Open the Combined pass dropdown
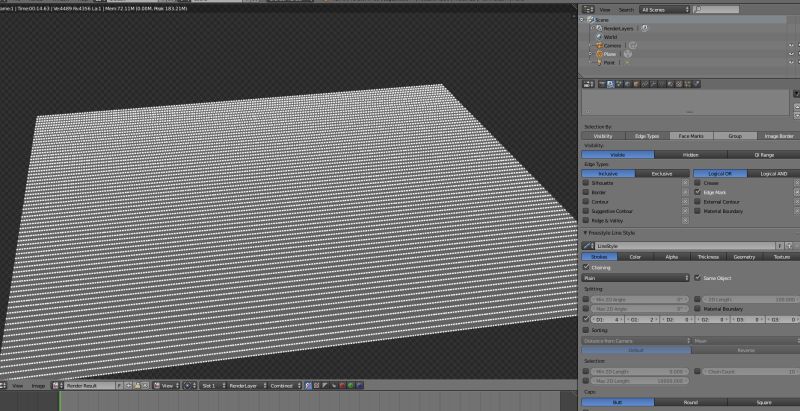 285,386
